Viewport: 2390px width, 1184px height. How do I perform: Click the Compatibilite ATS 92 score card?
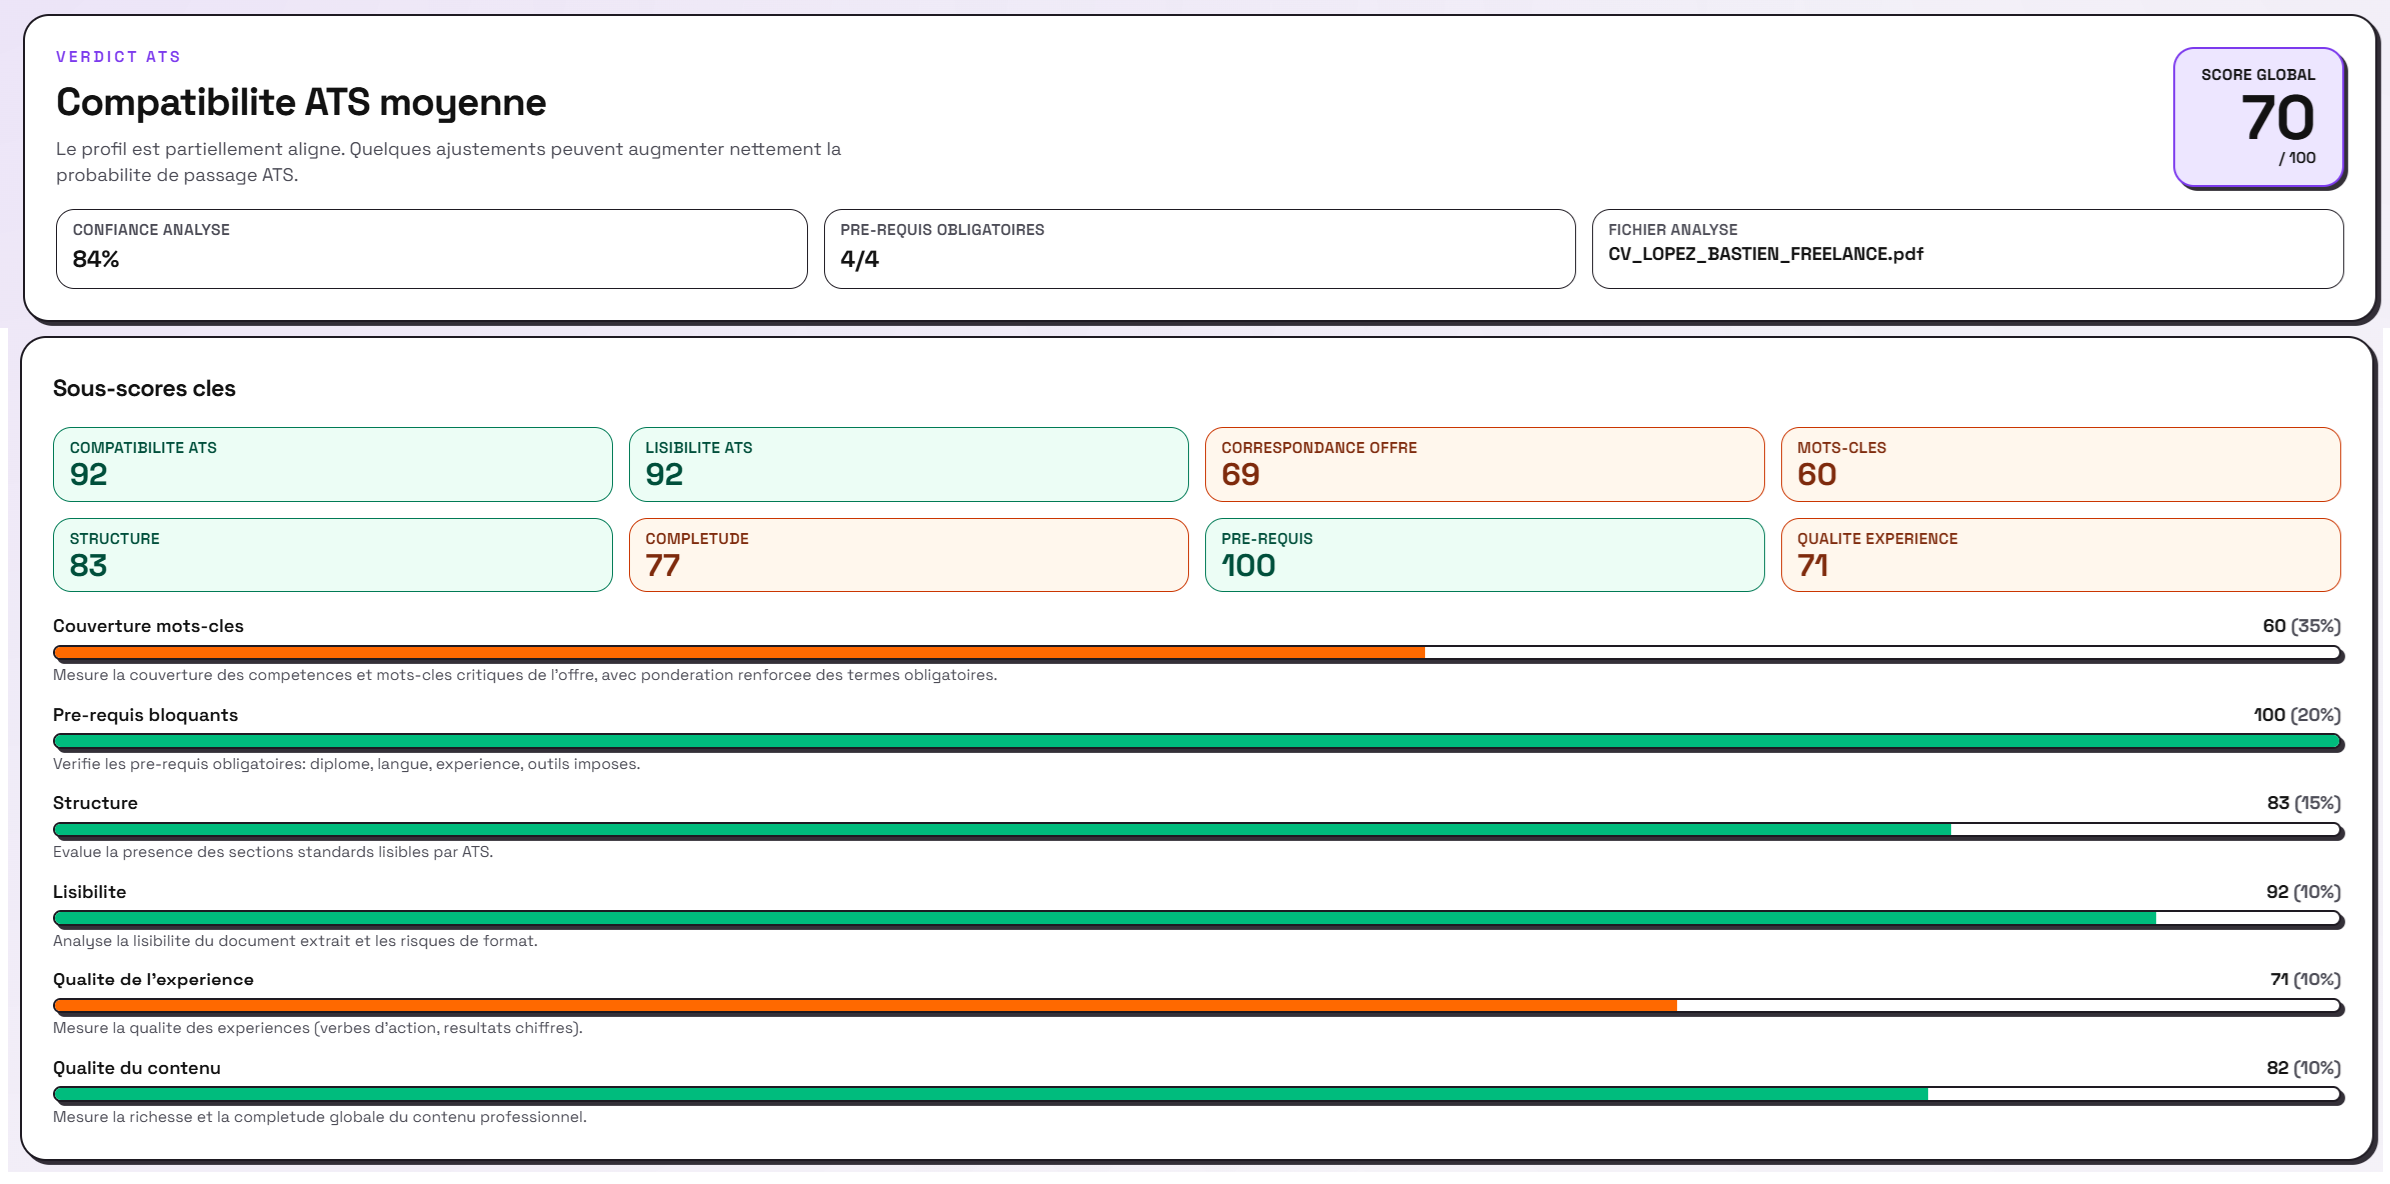click(x=333, y=464)
